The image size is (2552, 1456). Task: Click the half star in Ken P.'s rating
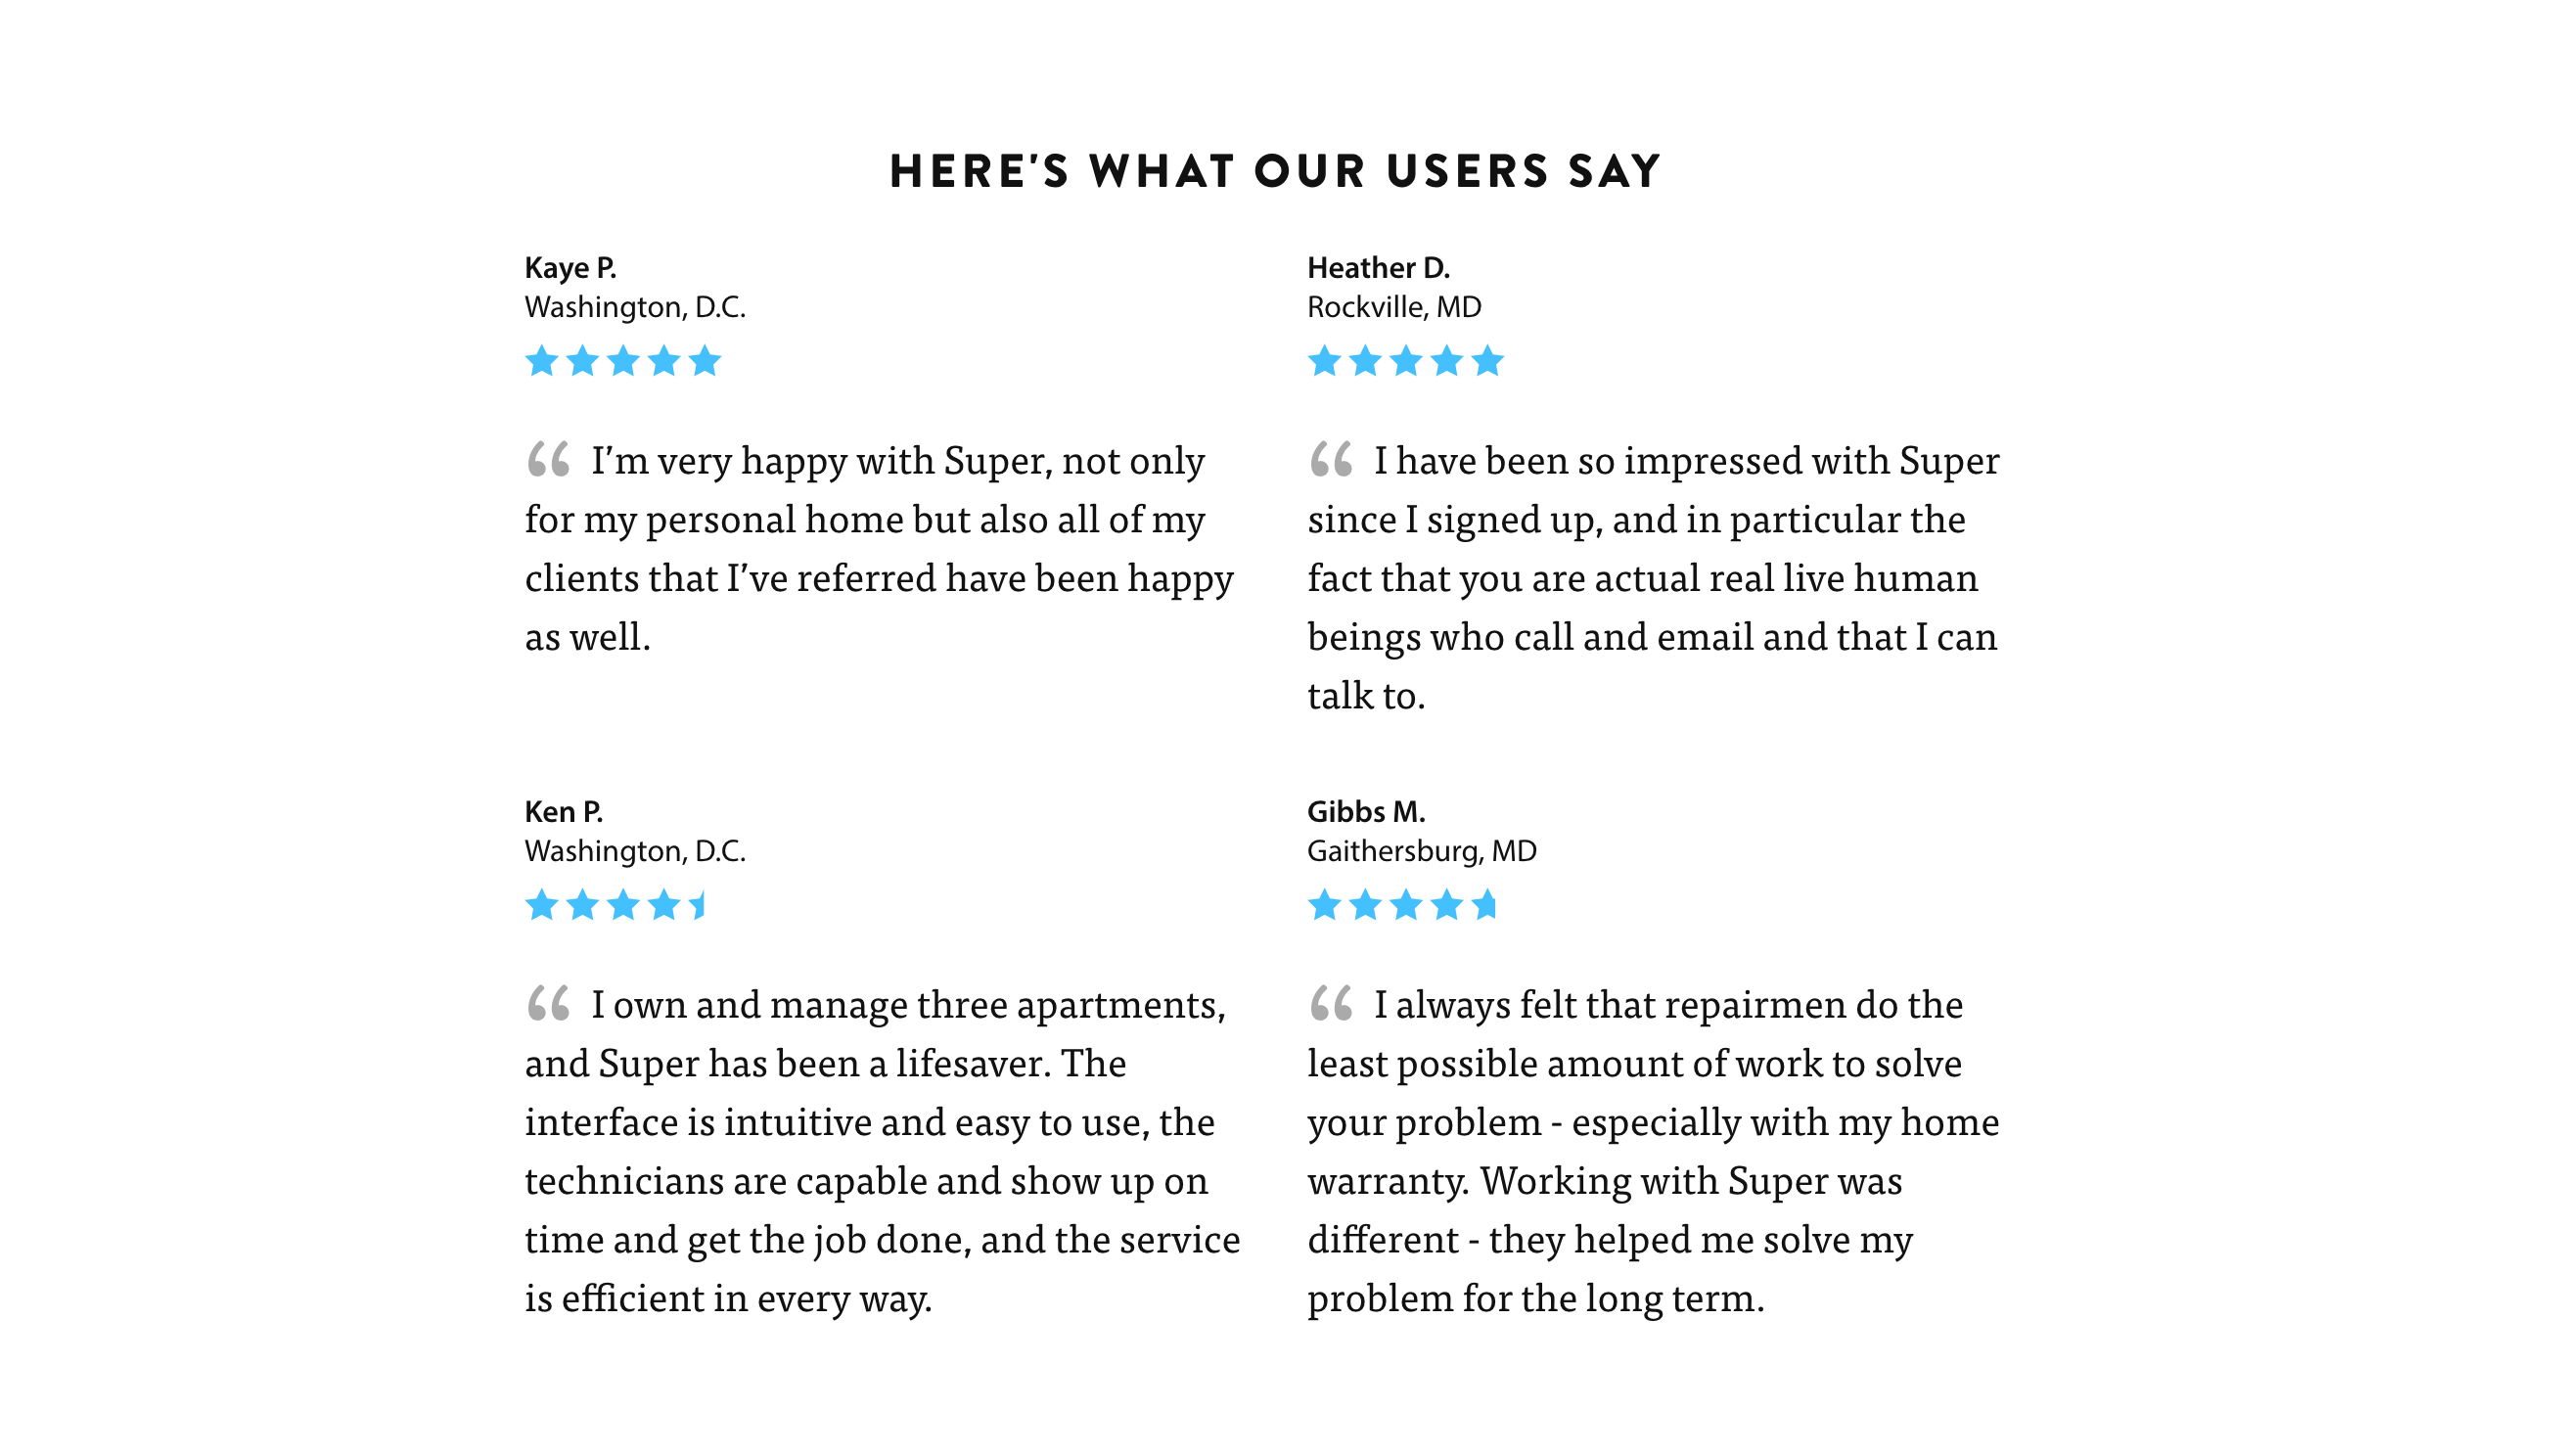[x=698, y=904]
